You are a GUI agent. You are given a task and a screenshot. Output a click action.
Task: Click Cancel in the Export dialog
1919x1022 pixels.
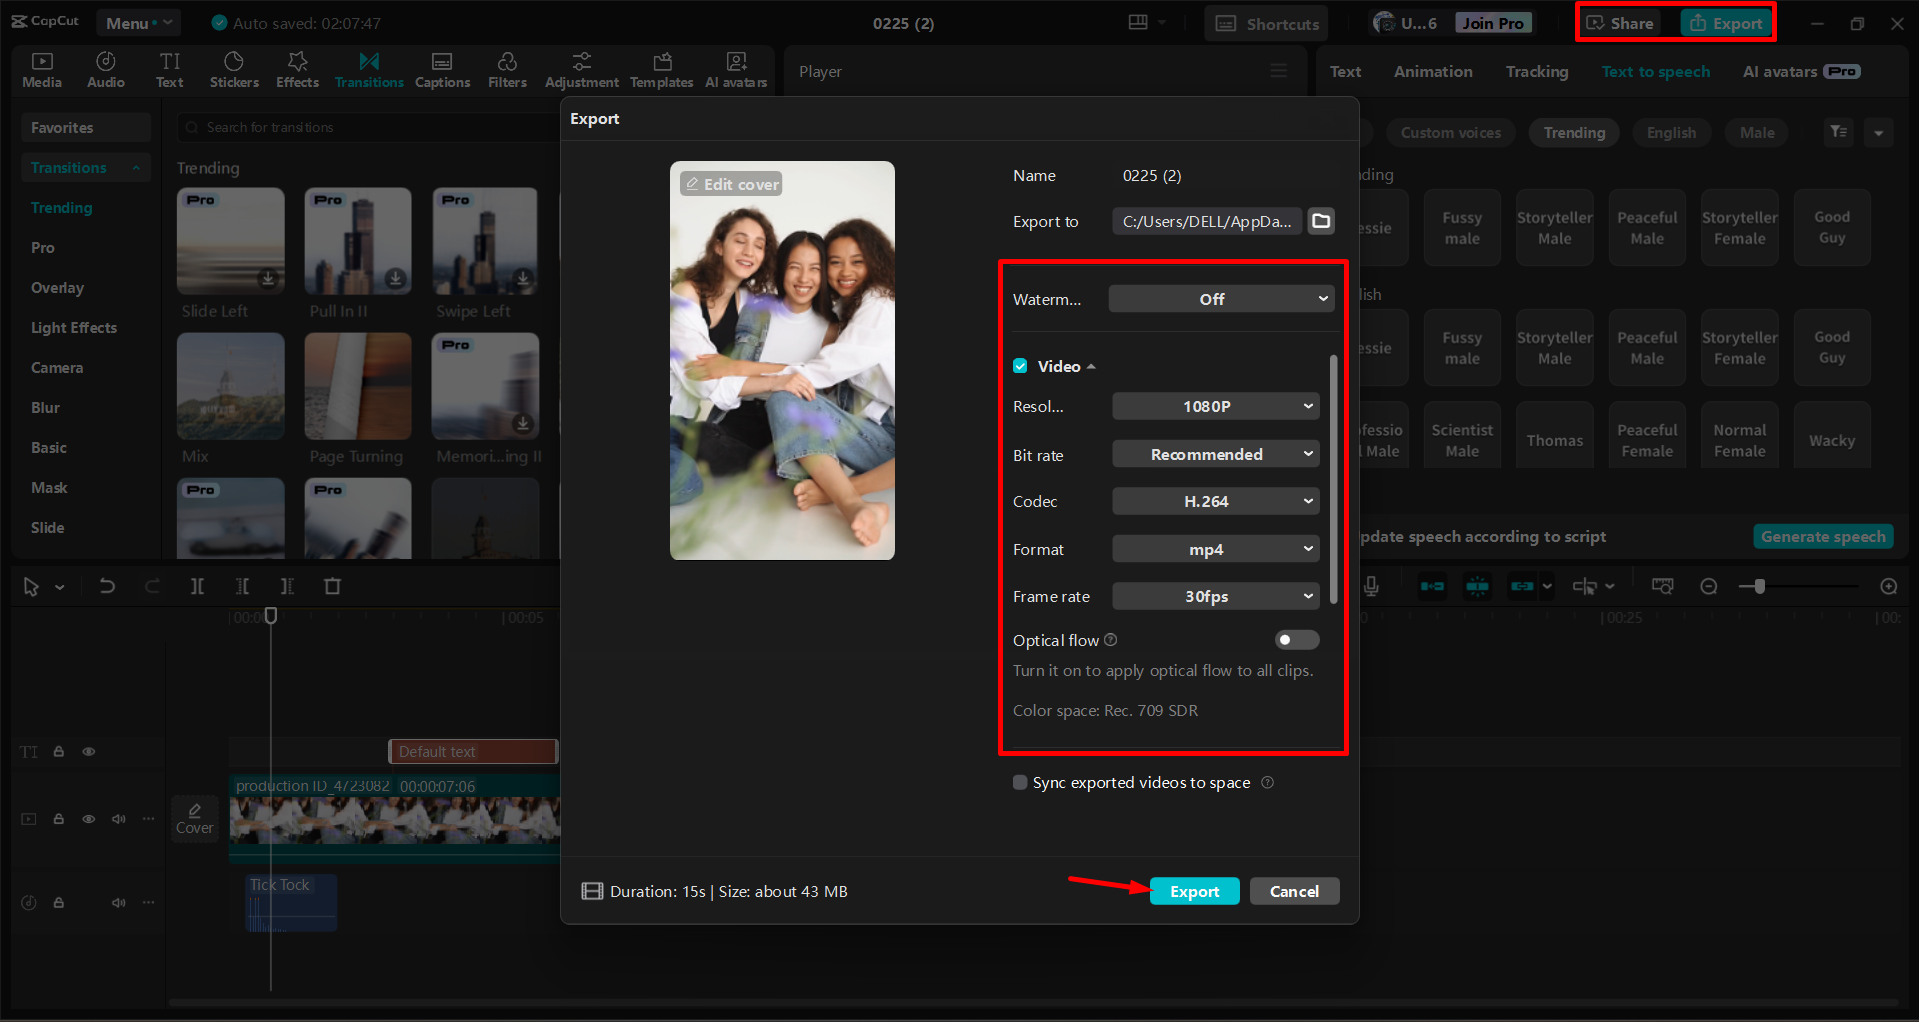[x=1294, y=891]
